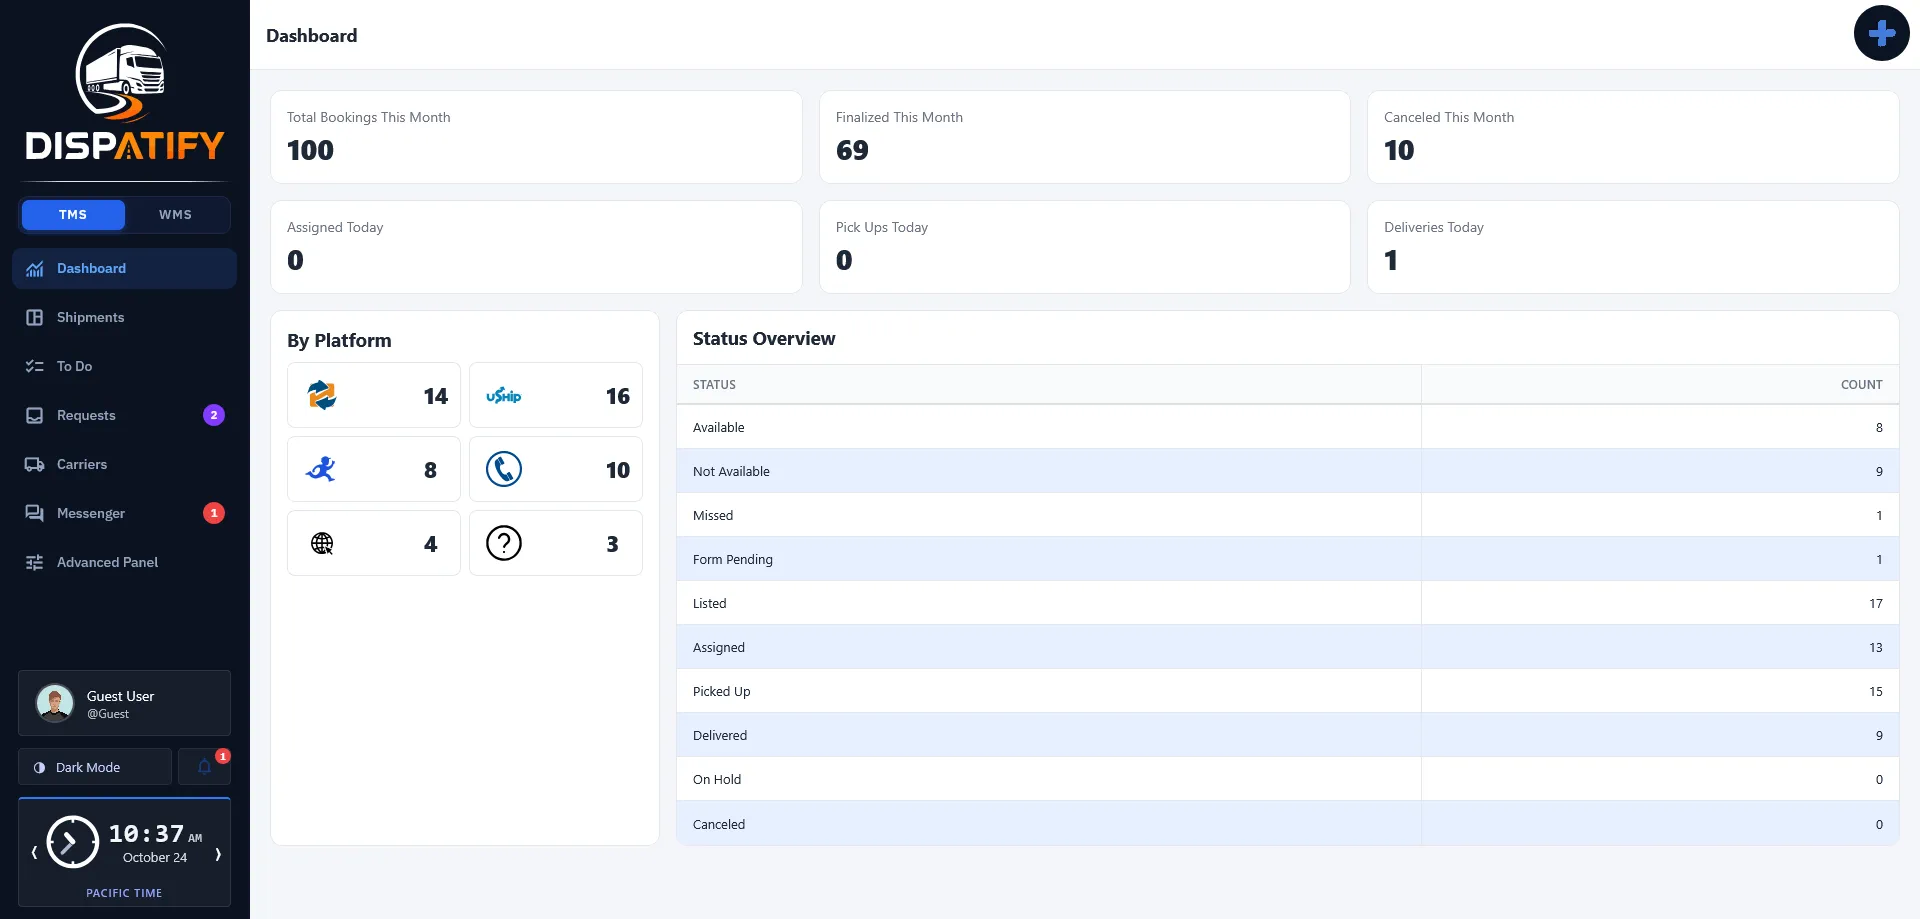1920x919 pixels.
Task: Click the globe web platform icon
Action: click(322, 543)
